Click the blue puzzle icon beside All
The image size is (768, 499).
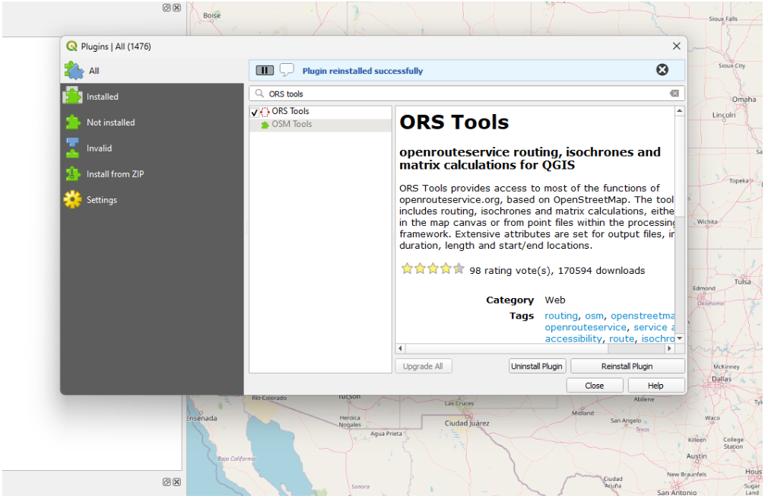tap(73, 71)
